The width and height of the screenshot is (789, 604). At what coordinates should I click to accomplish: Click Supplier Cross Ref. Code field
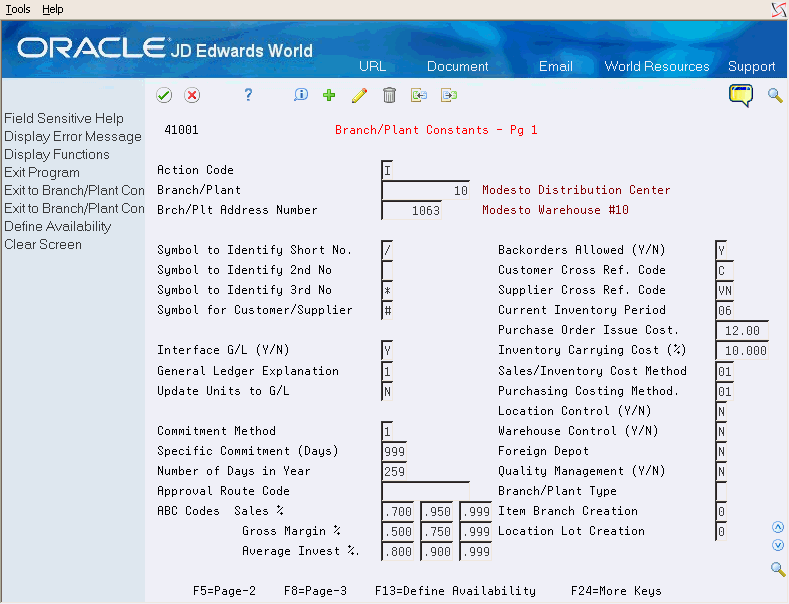pos(724,290)
